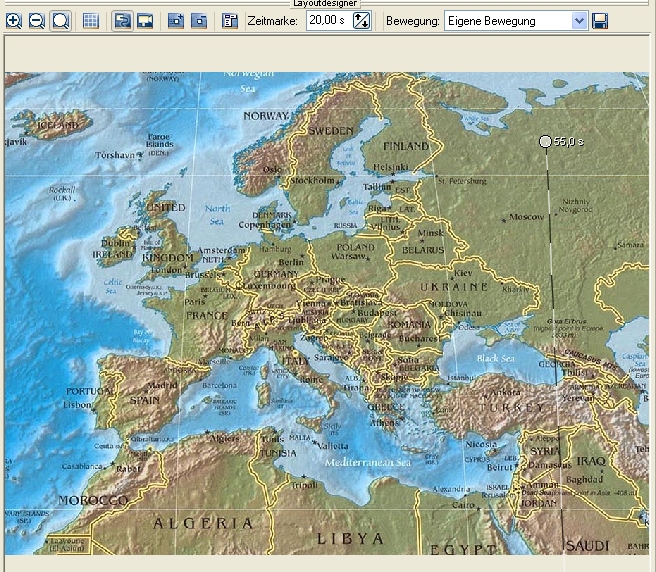Click the remove keyframe icon with minus
The width and height of the screenshot is (656, 572).
click(200, 21)
